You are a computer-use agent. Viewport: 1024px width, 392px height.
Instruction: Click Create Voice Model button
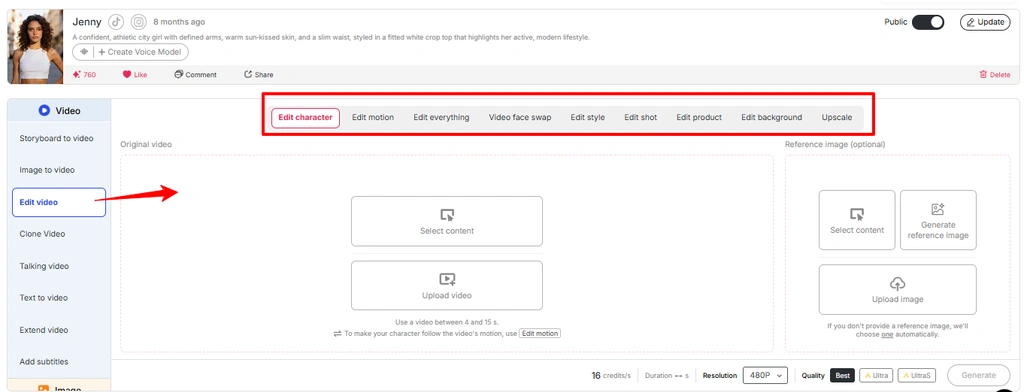click(131, 52)
